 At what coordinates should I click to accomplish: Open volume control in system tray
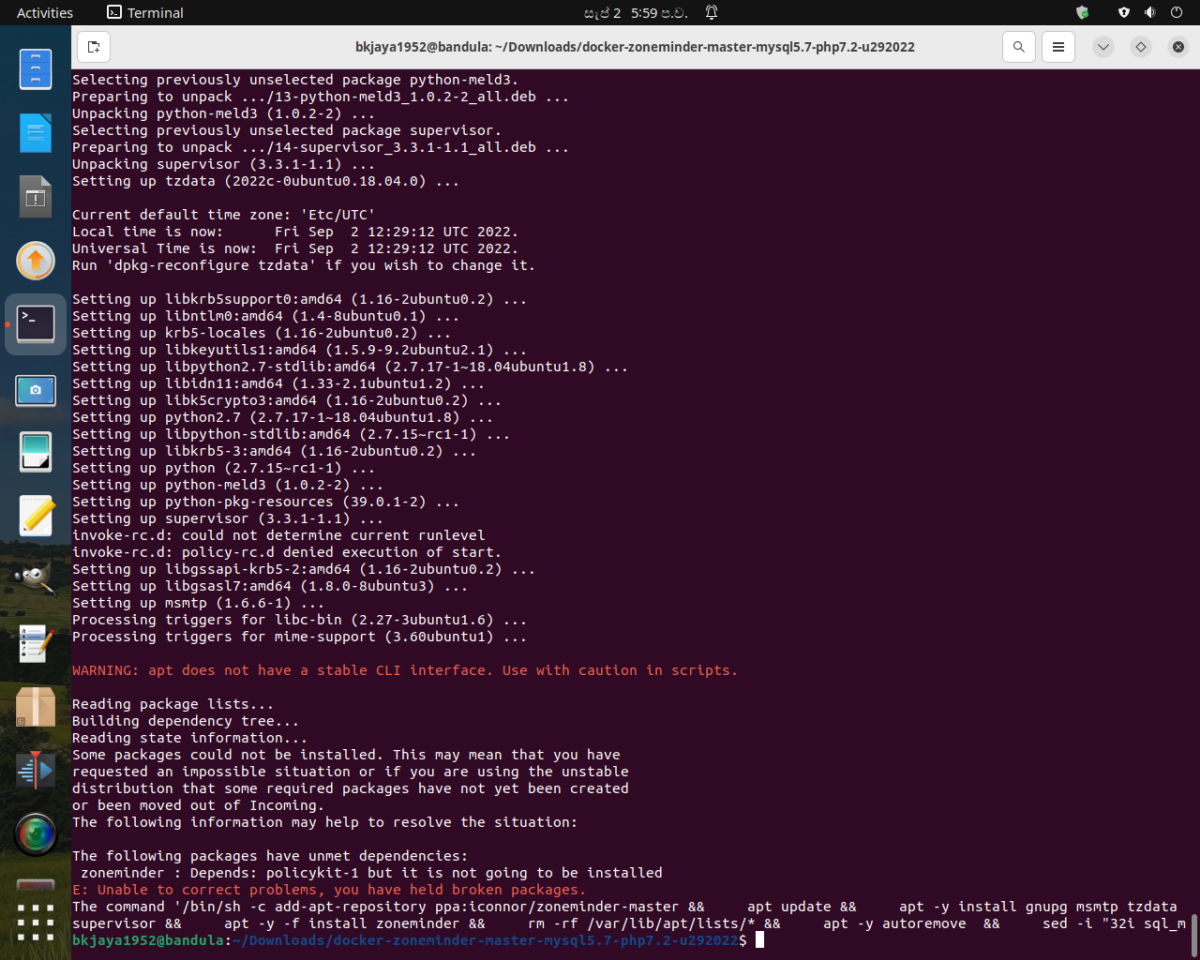[x=1149, y=13]
